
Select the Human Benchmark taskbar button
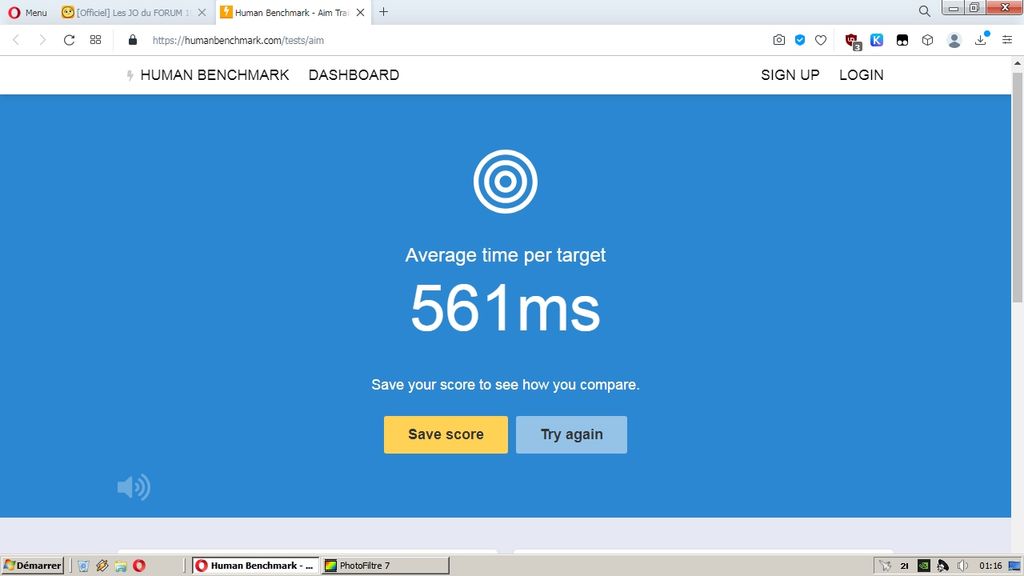pyautogui.click(x=255, y=566)
